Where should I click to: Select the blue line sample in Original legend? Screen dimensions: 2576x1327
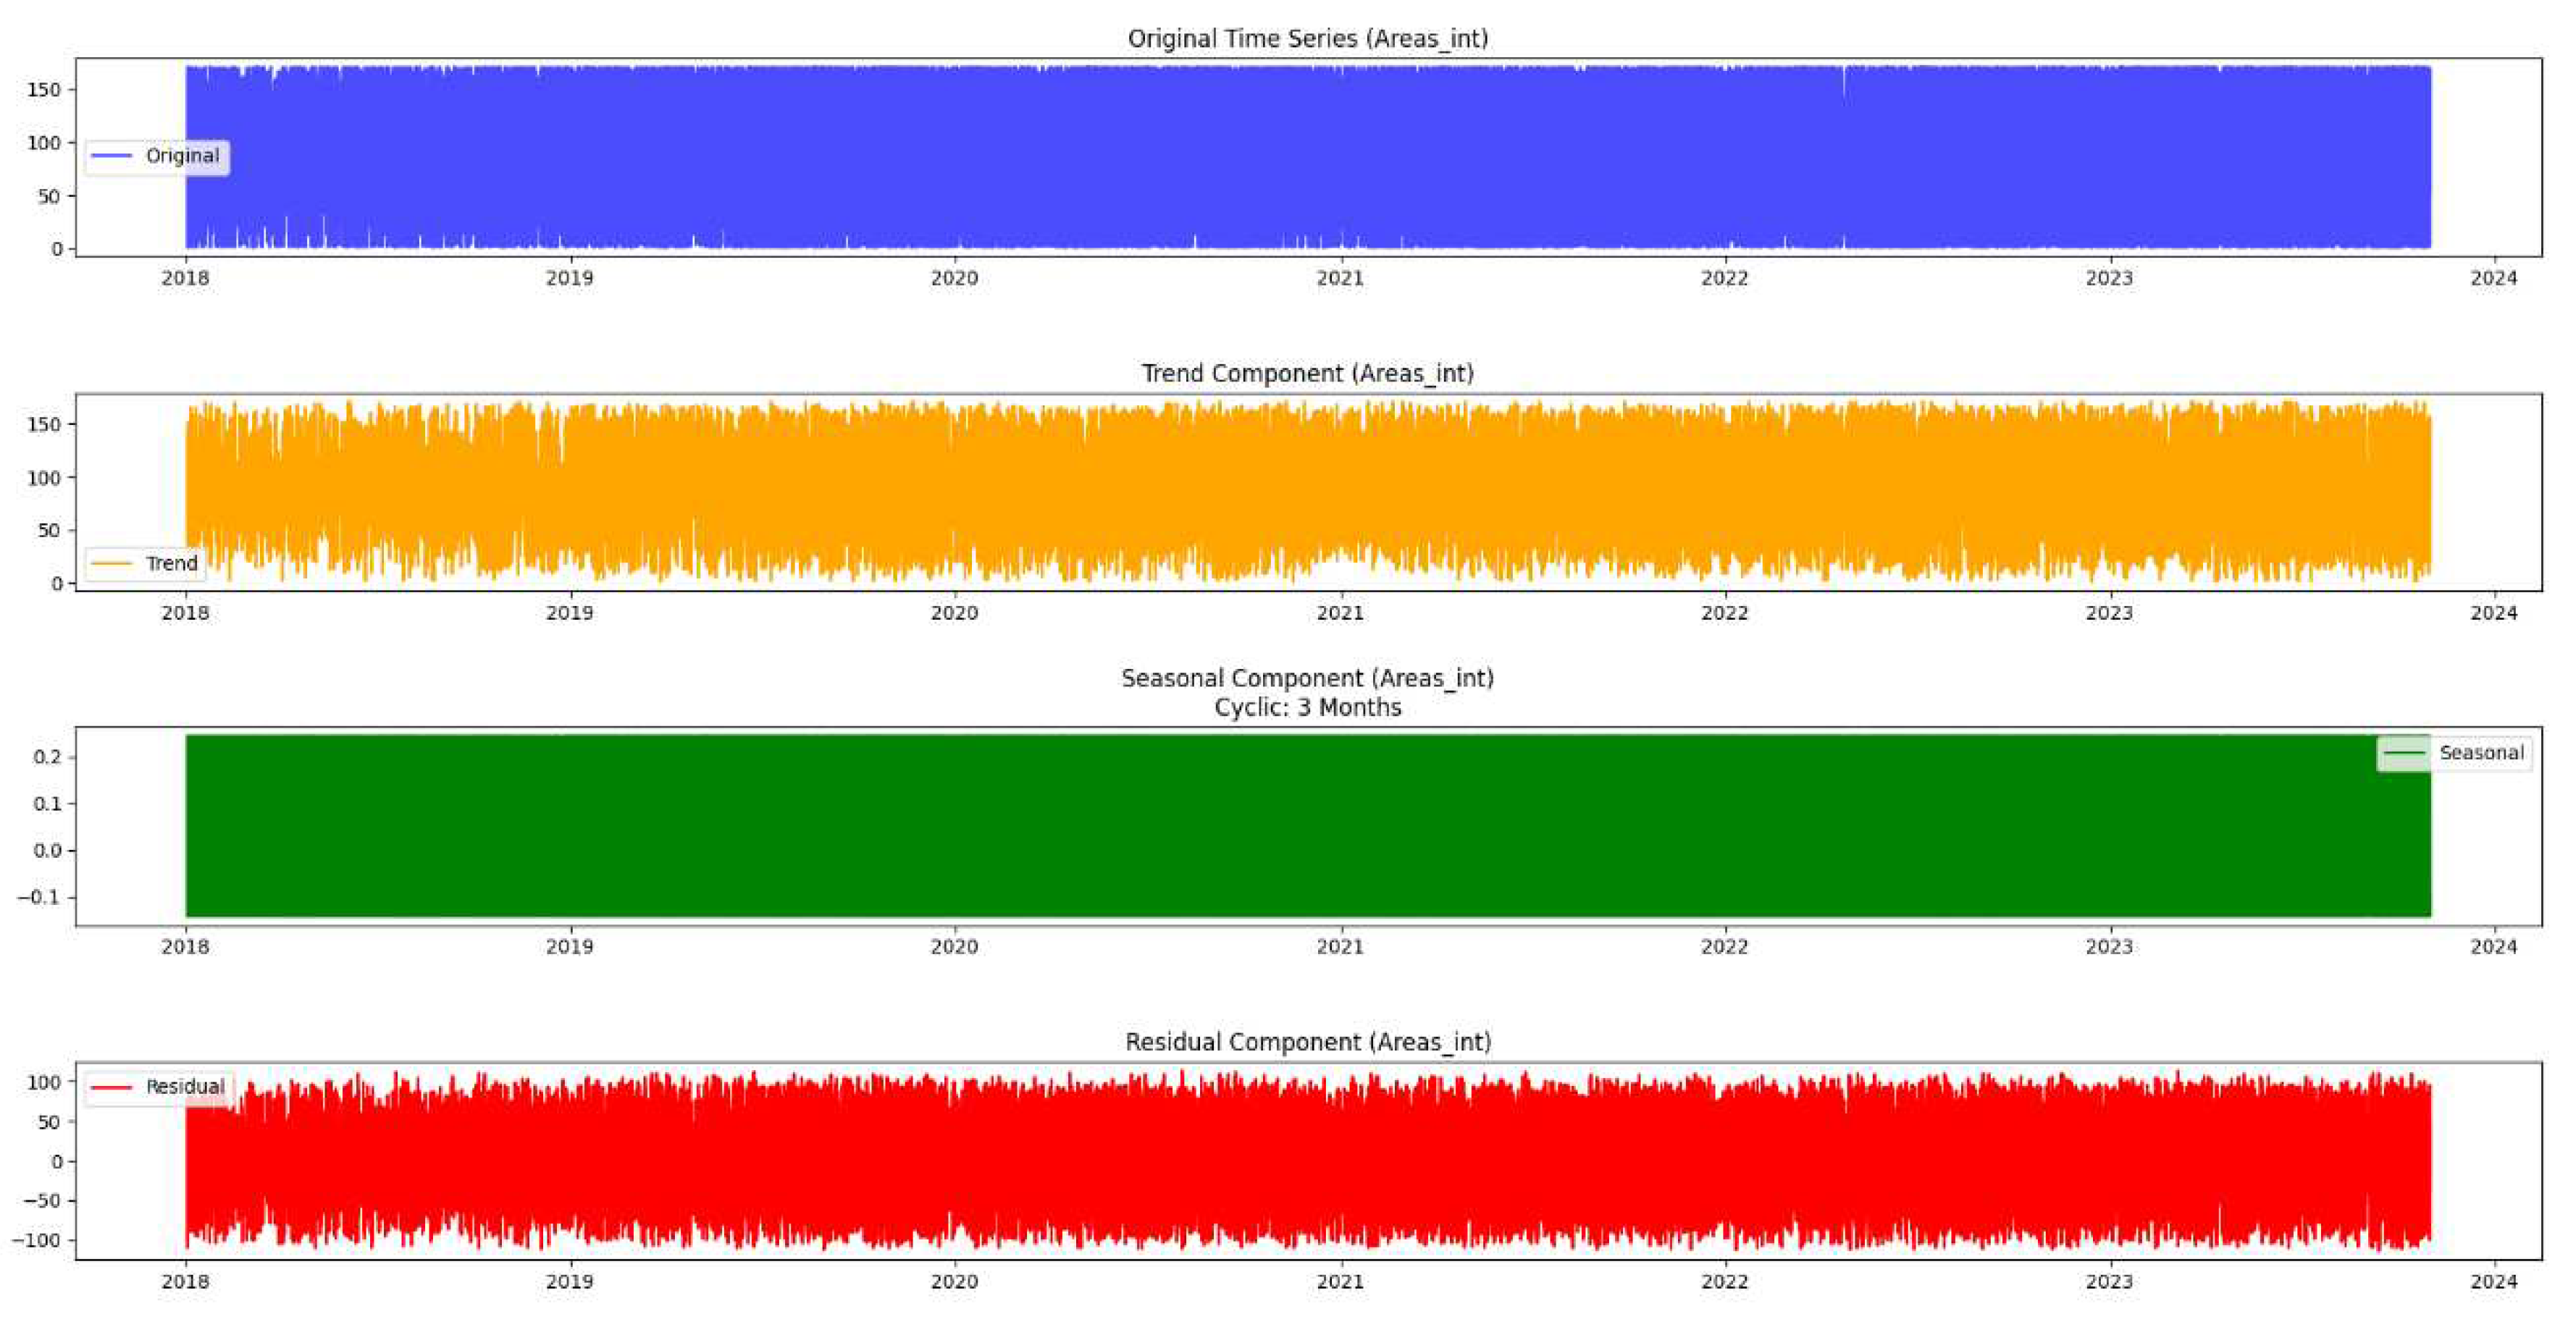(x=113, y=156)
